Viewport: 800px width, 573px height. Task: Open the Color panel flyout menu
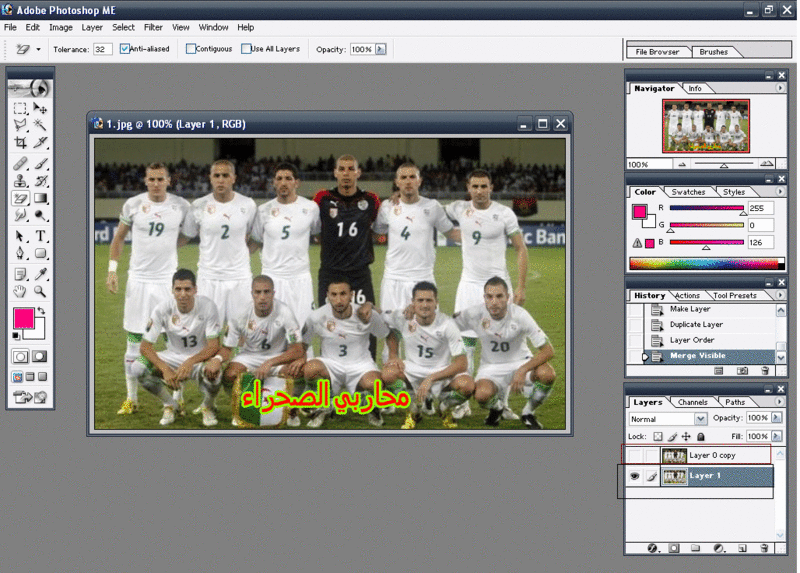point(780,192)
